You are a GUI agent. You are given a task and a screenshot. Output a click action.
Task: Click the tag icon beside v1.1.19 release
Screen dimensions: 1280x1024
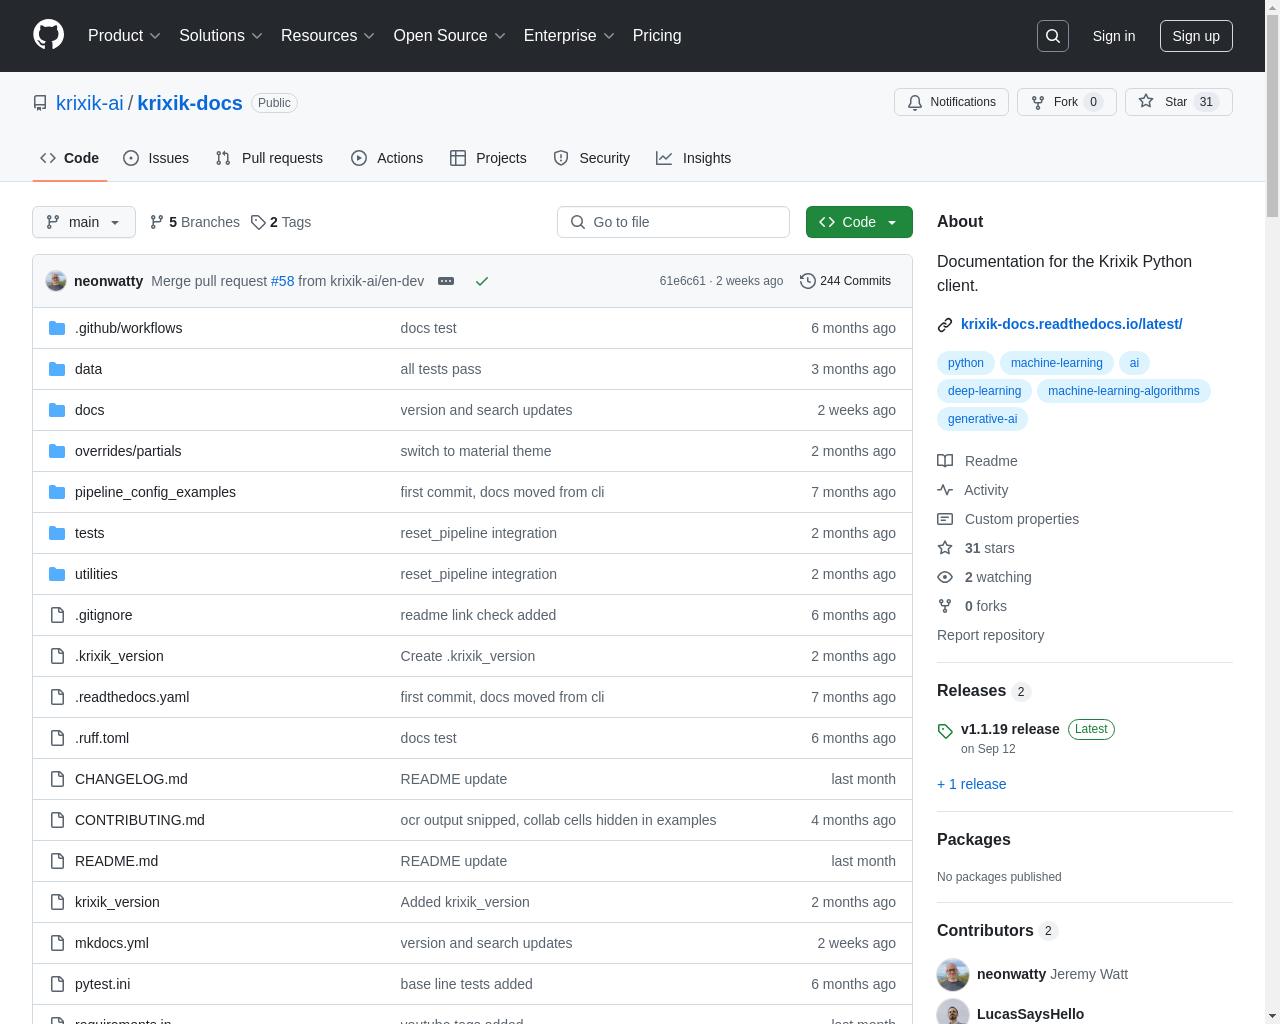click(x=945, y=731)
